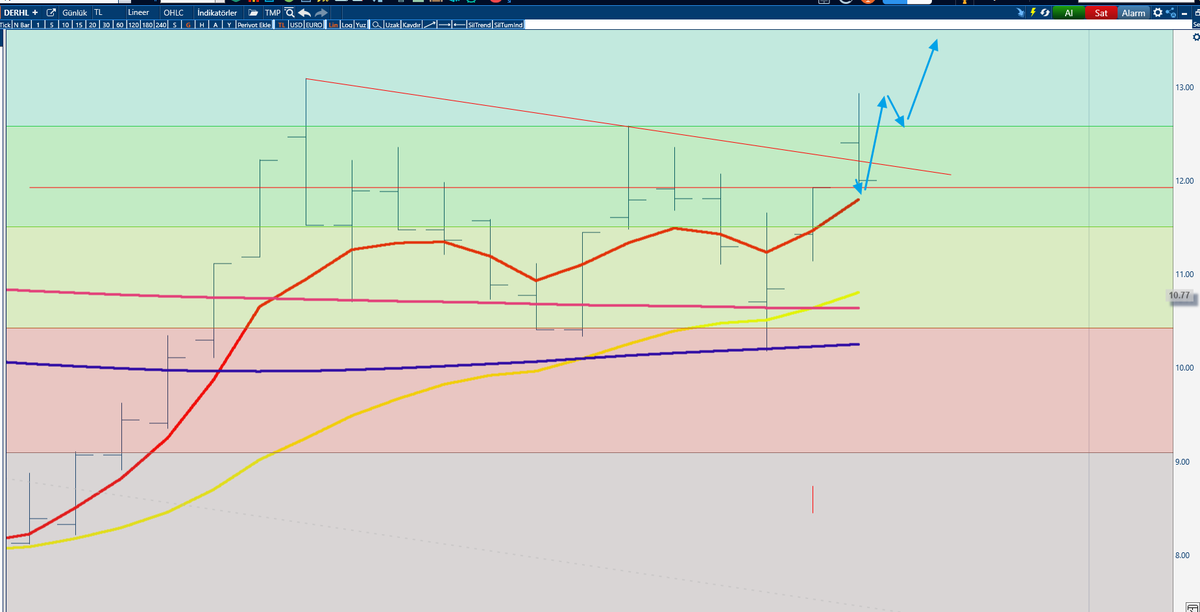Viewport: 1200px width, 612px height.
Task: Select the 180 minute period
Action: pyautogui.click(x=147, y=24)
